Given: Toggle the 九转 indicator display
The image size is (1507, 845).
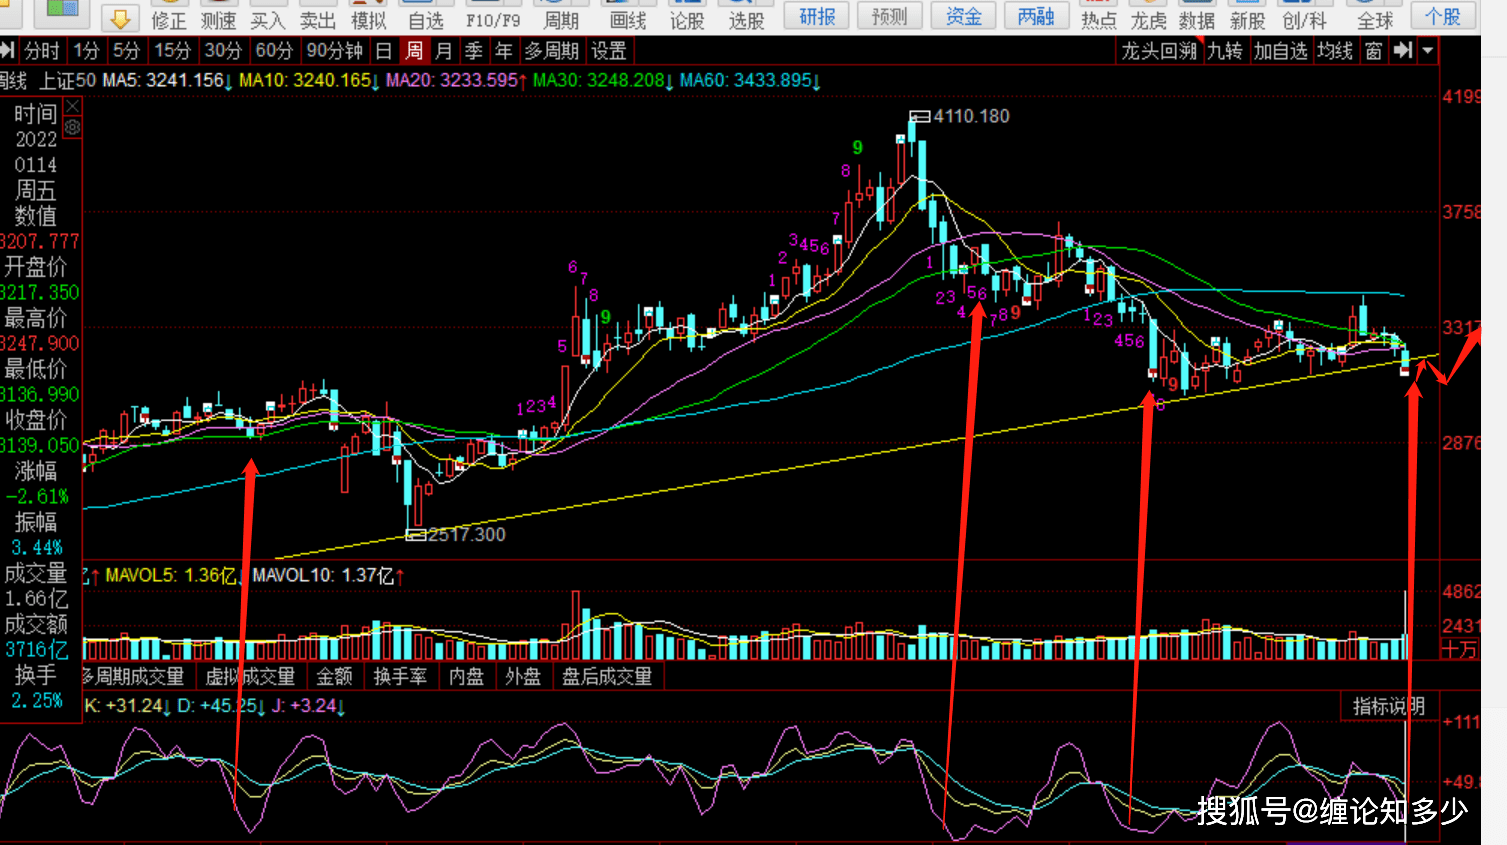Looking at the screenshot, I should tap(1224, 50).
